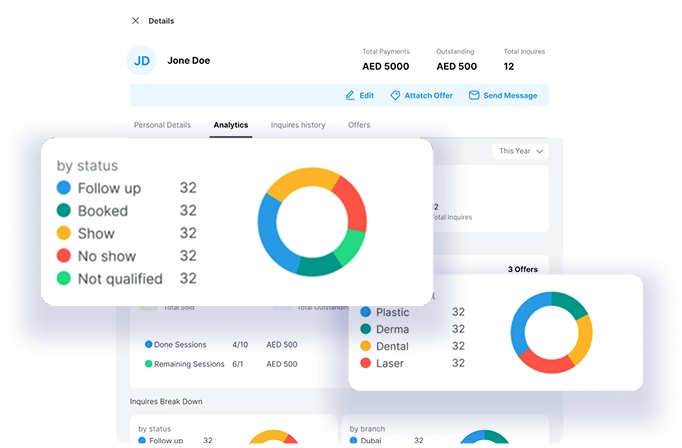Image resolution: width=682 pixels, height=448 pixels.
Task: Click the Send Message envelope icon
Action: tap(474, 96)
